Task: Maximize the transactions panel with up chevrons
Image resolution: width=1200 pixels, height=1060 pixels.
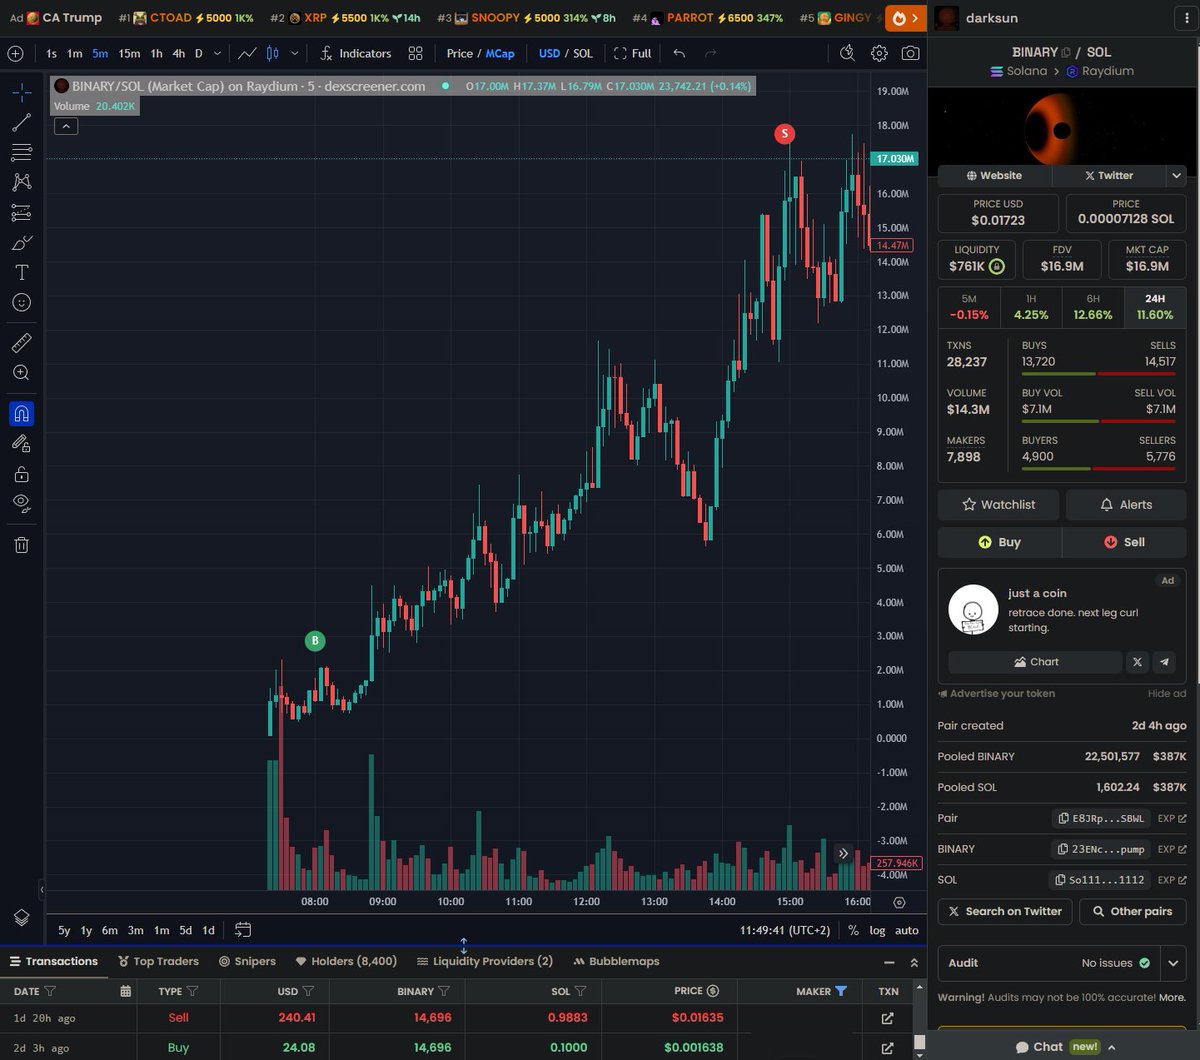Action: pyautogui.click(x=914, y=962)
